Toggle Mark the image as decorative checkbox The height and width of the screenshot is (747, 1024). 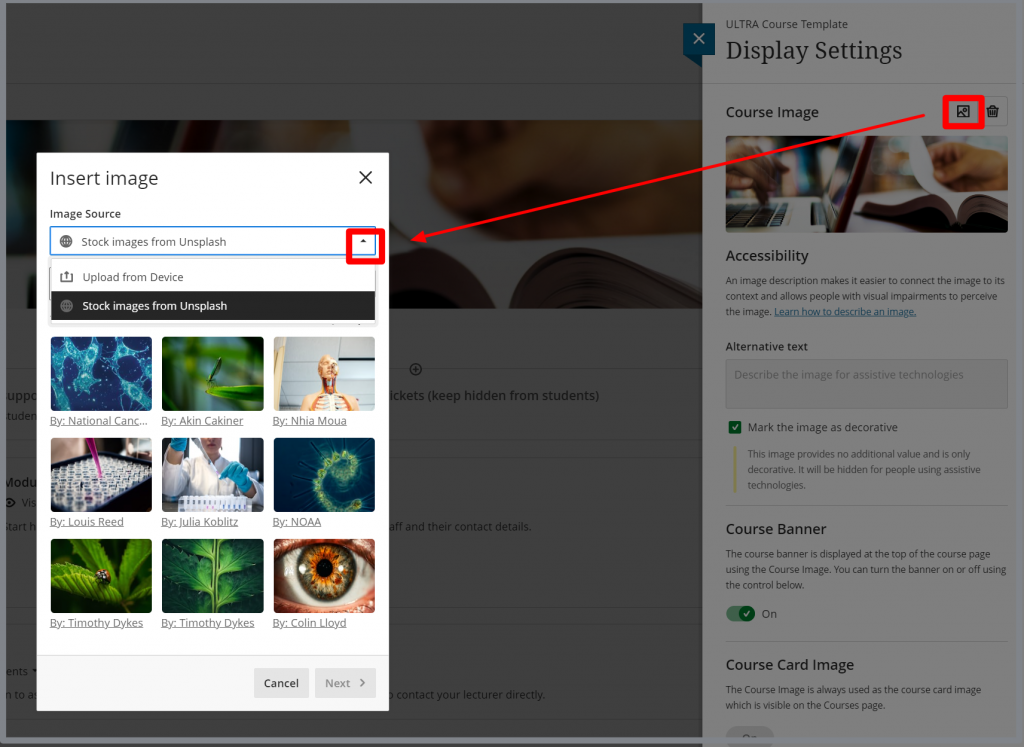[x=735, y=427]
